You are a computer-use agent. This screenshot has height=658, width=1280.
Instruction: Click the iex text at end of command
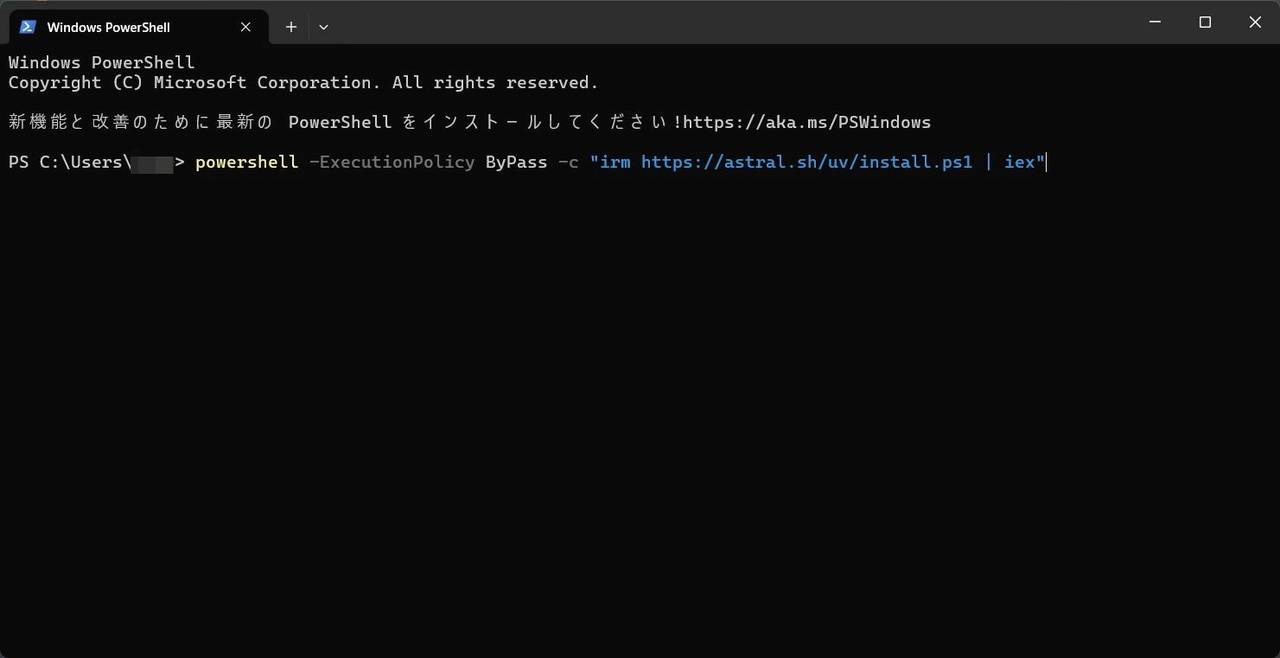pos(1019,162)
